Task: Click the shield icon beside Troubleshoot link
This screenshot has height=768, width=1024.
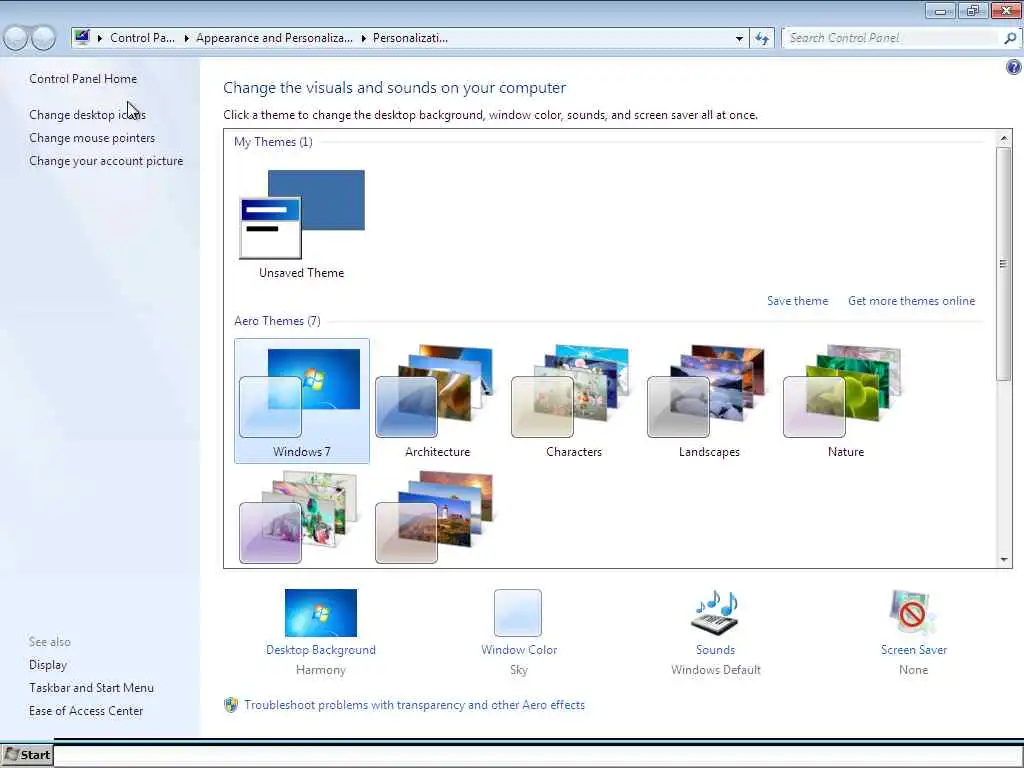Action: (x=231, y=705)
